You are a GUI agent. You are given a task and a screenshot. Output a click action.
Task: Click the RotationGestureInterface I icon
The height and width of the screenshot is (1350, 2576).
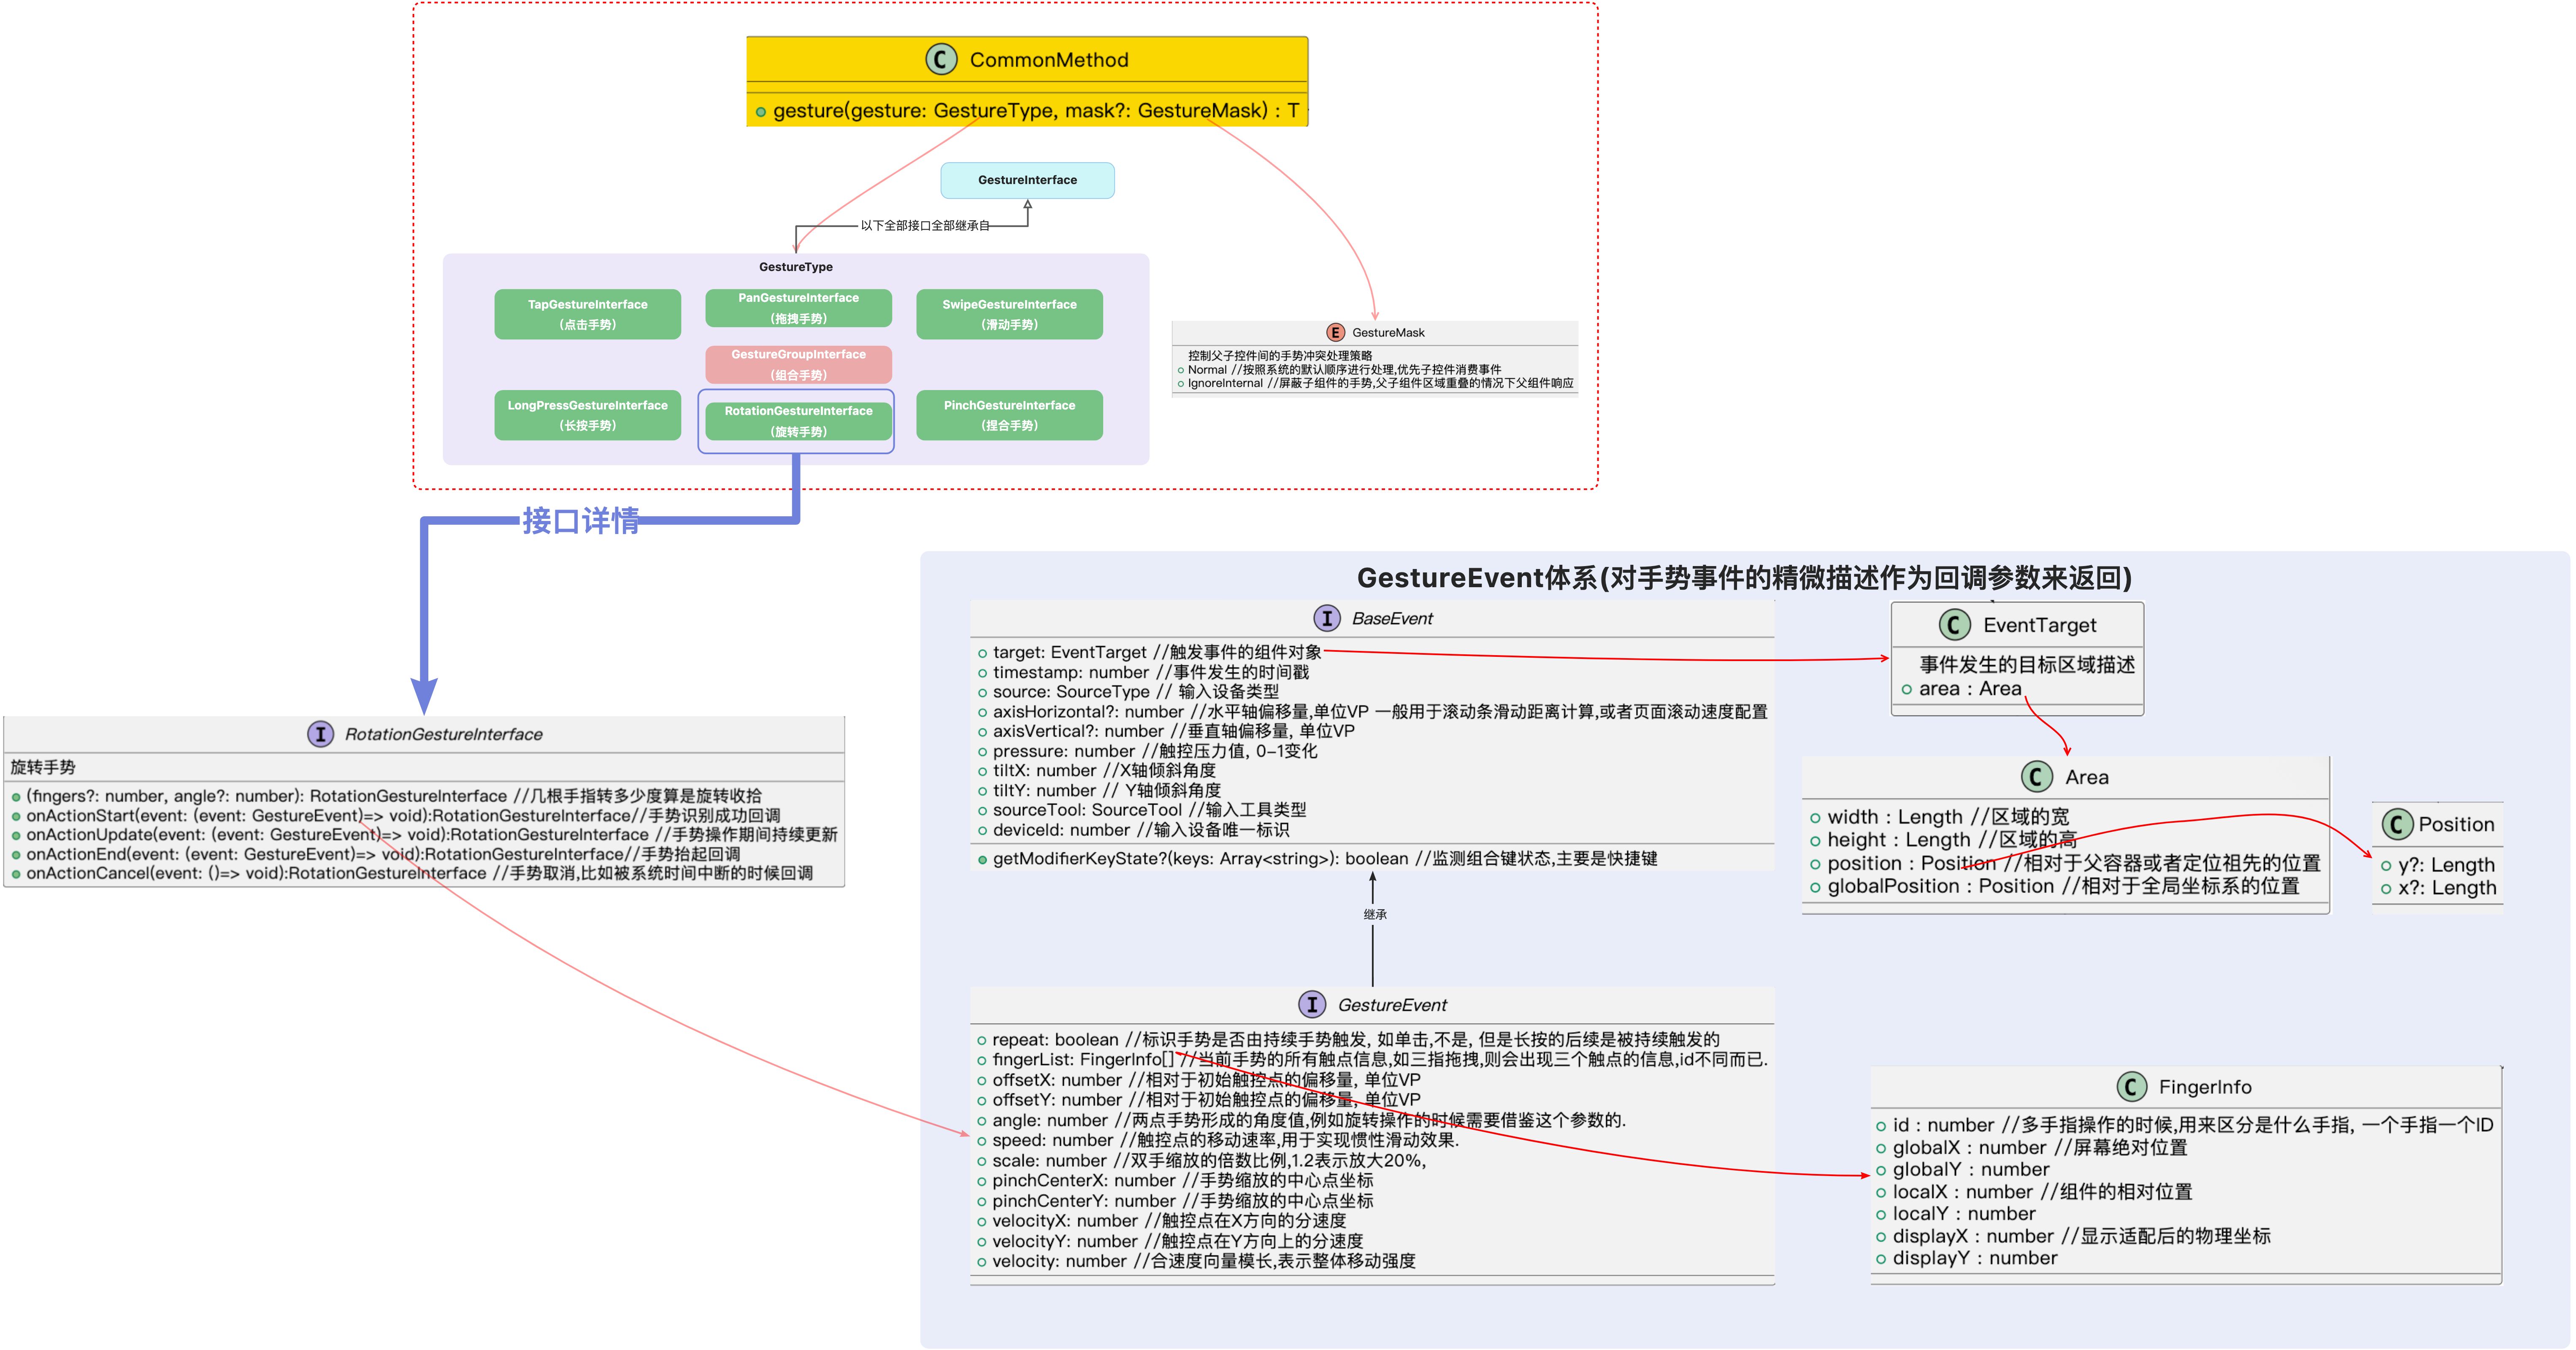click(x=320, y=734)
